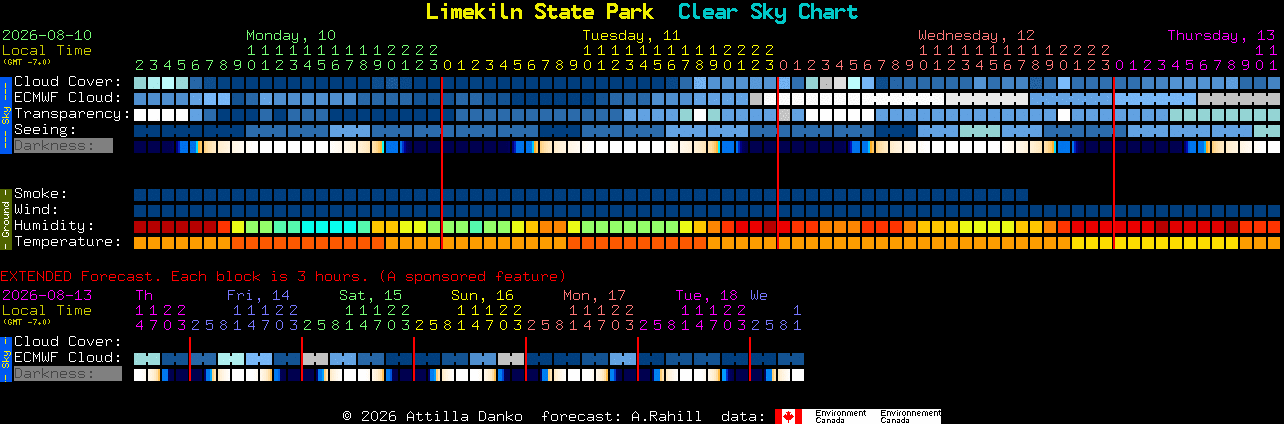This screenshot has height=424, width=1284.
Task: Click the gray Darkness label in the top chart
Action: point(62,146)
